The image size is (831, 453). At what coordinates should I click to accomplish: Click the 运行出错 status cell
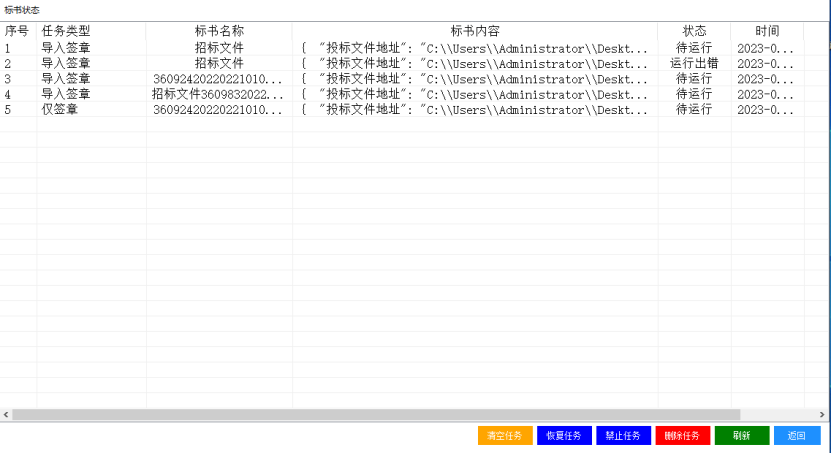click(694, 64)
